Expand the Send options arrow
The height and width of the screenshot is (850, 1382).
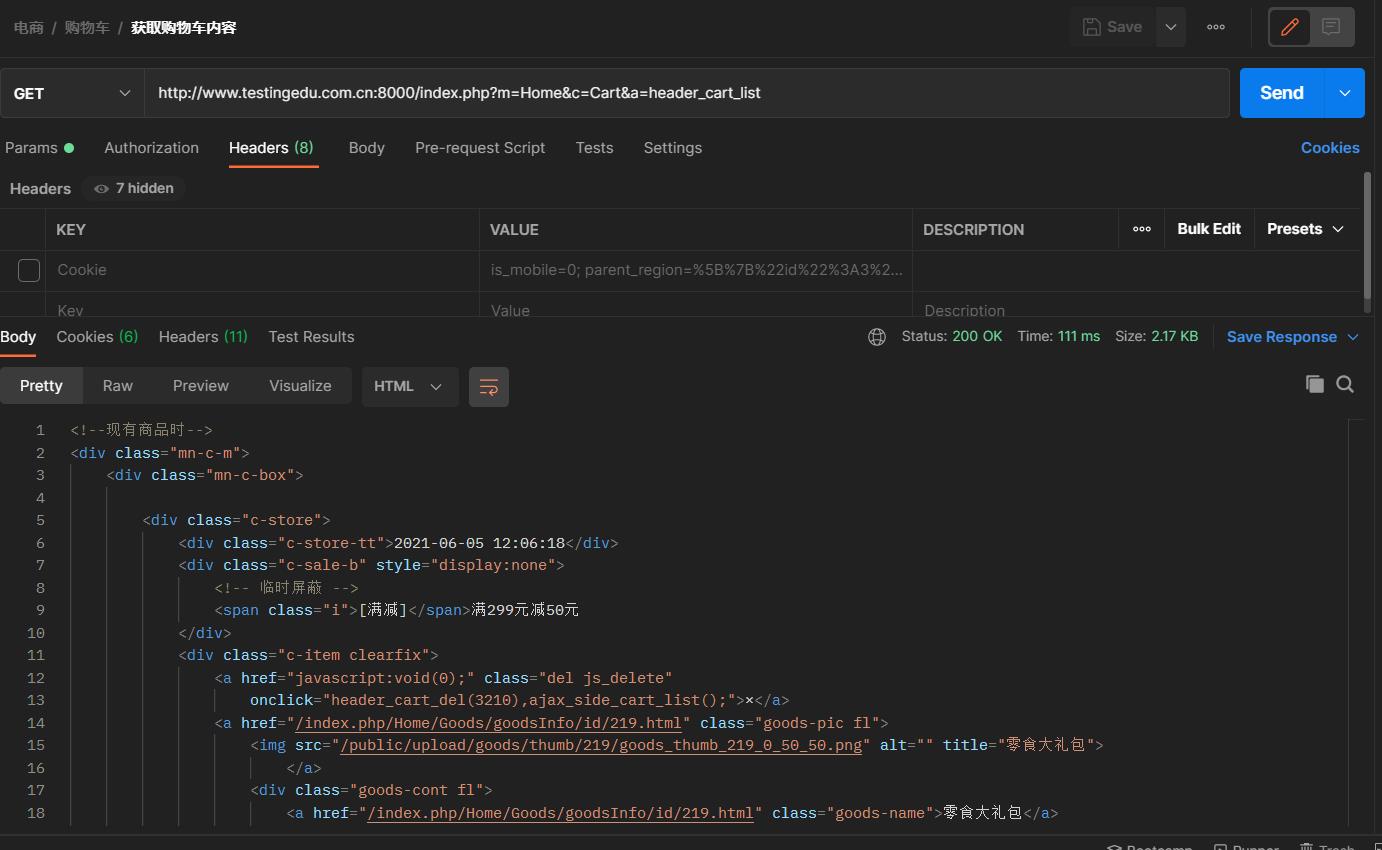[1345, 93]
